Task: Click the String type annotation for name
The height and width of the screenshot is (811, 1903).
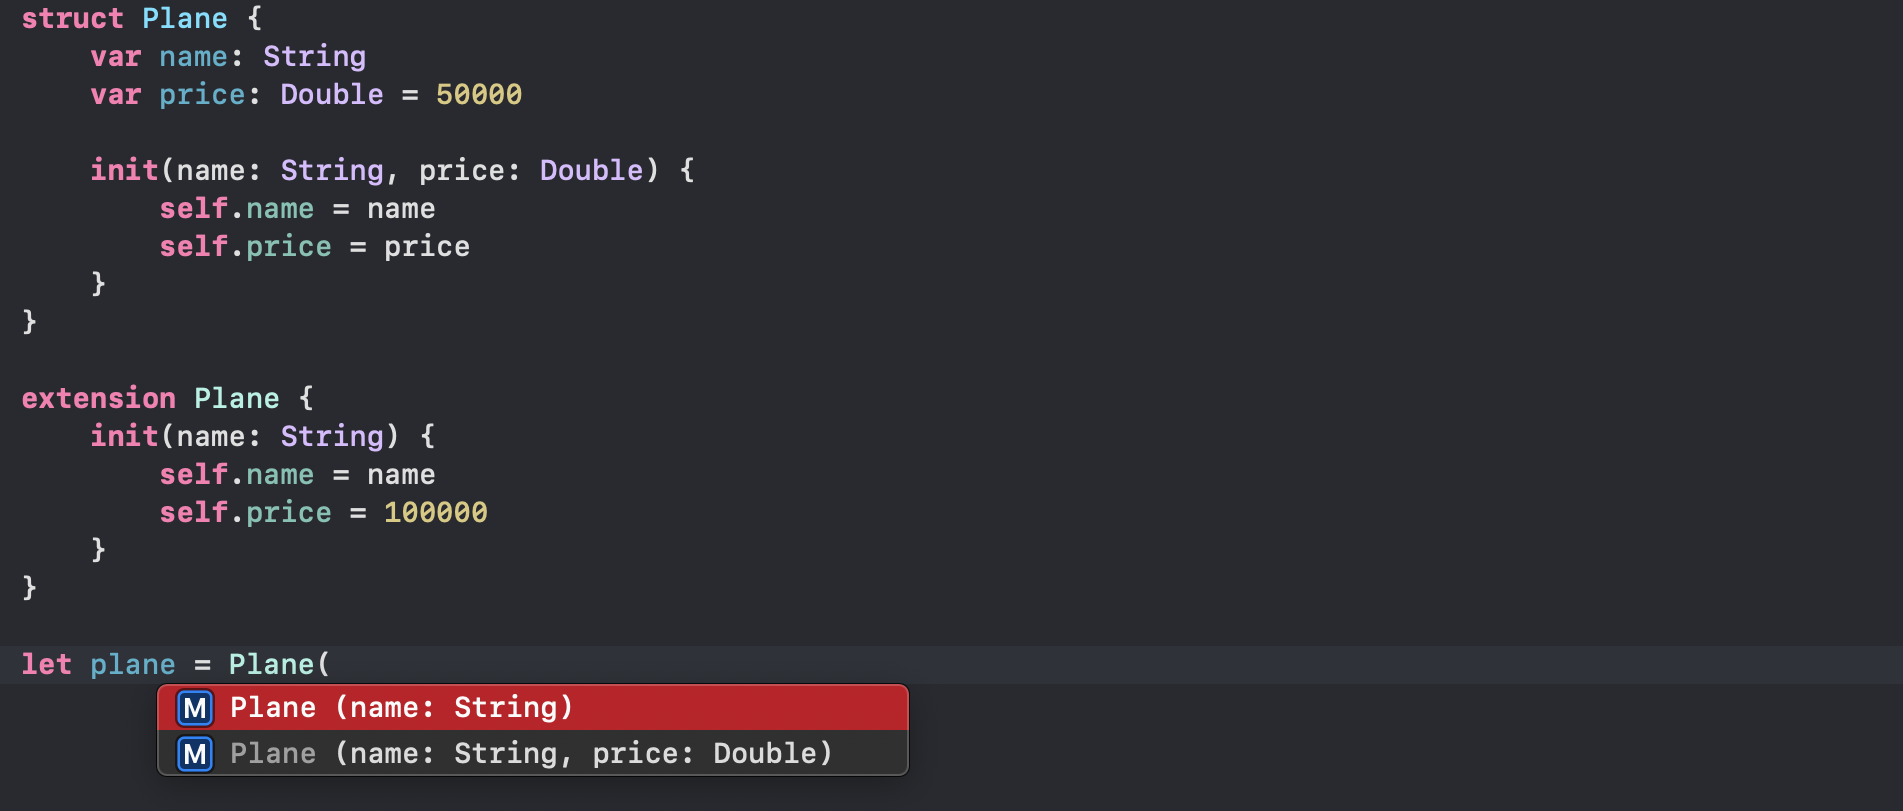Action: pos(313,57)
